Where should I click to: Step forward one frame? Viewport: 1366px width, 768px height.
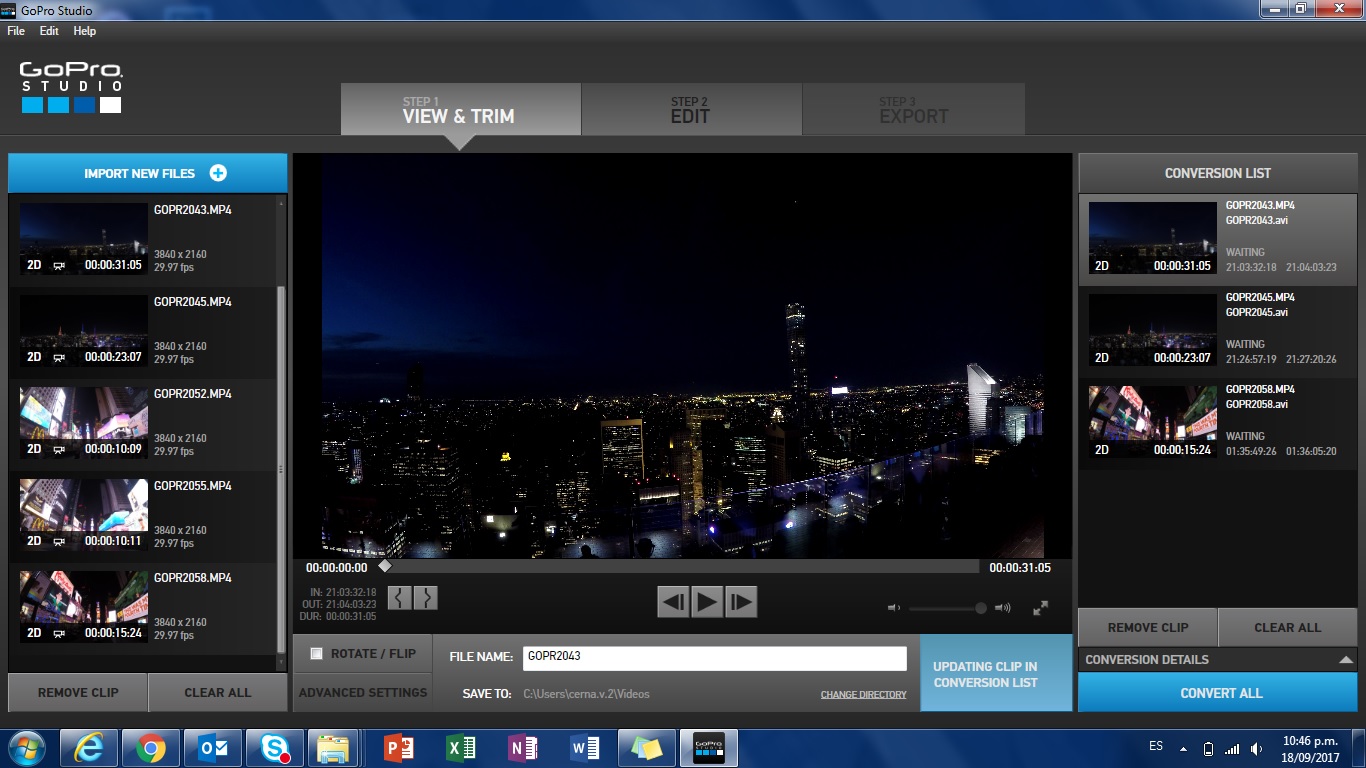pyautogui.click(x=741, y=602)
